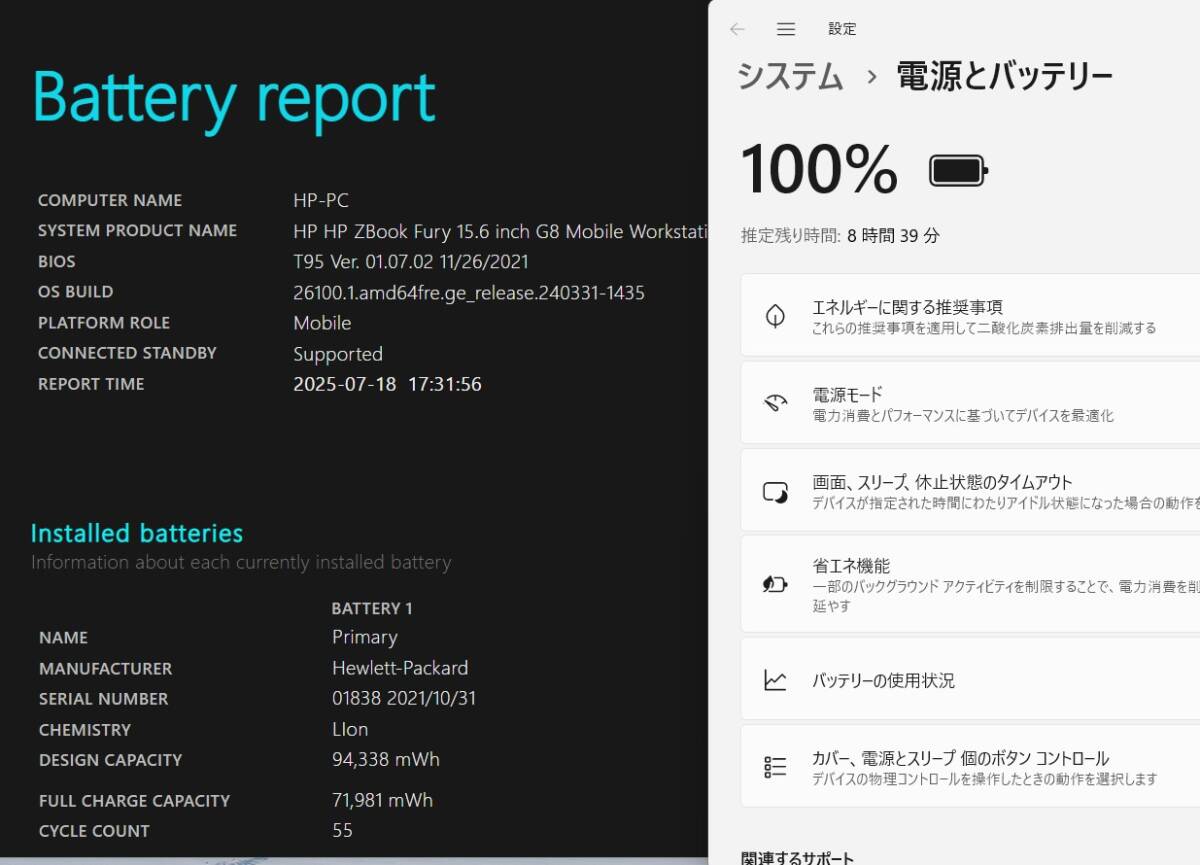Click the CYCLE COUNT label
This screenshot has height=865, width=1200.
(x=94, y=831)
